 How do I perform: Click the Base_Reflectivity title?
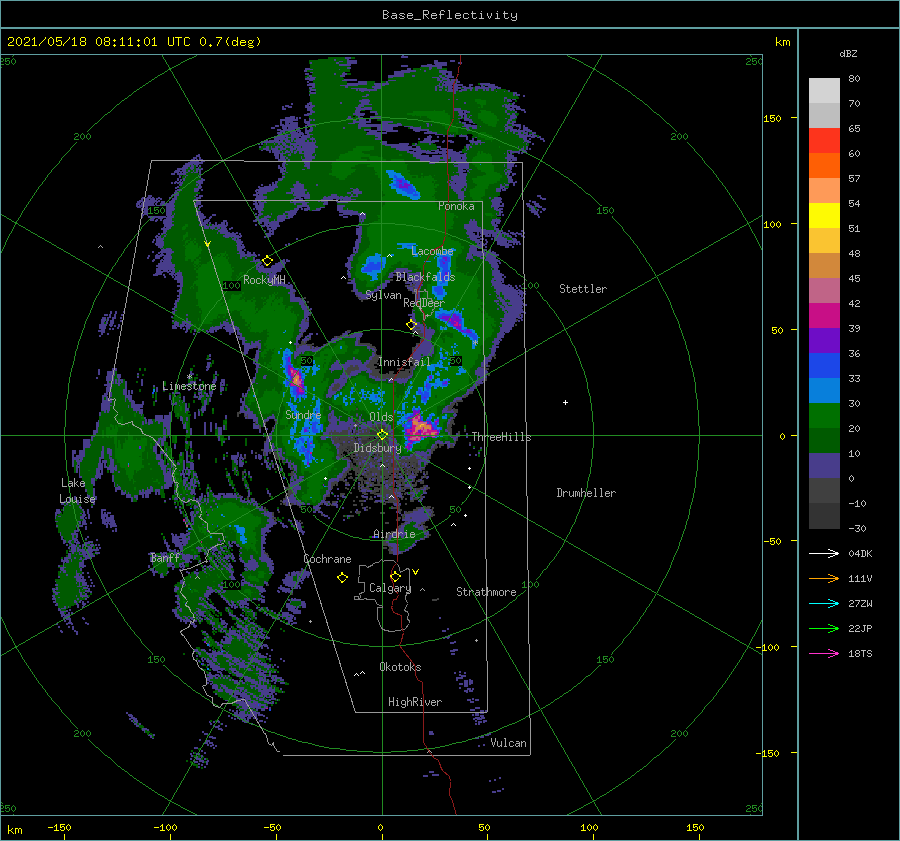pyautogui.click(x=450, y=15)
